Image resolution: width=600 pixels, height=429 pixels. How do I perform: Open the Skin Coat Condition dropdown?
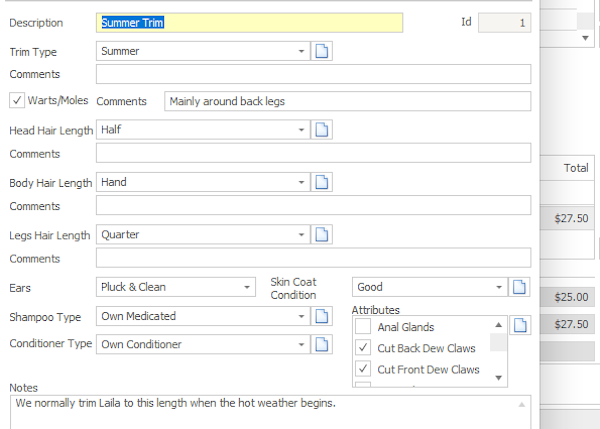499,287
